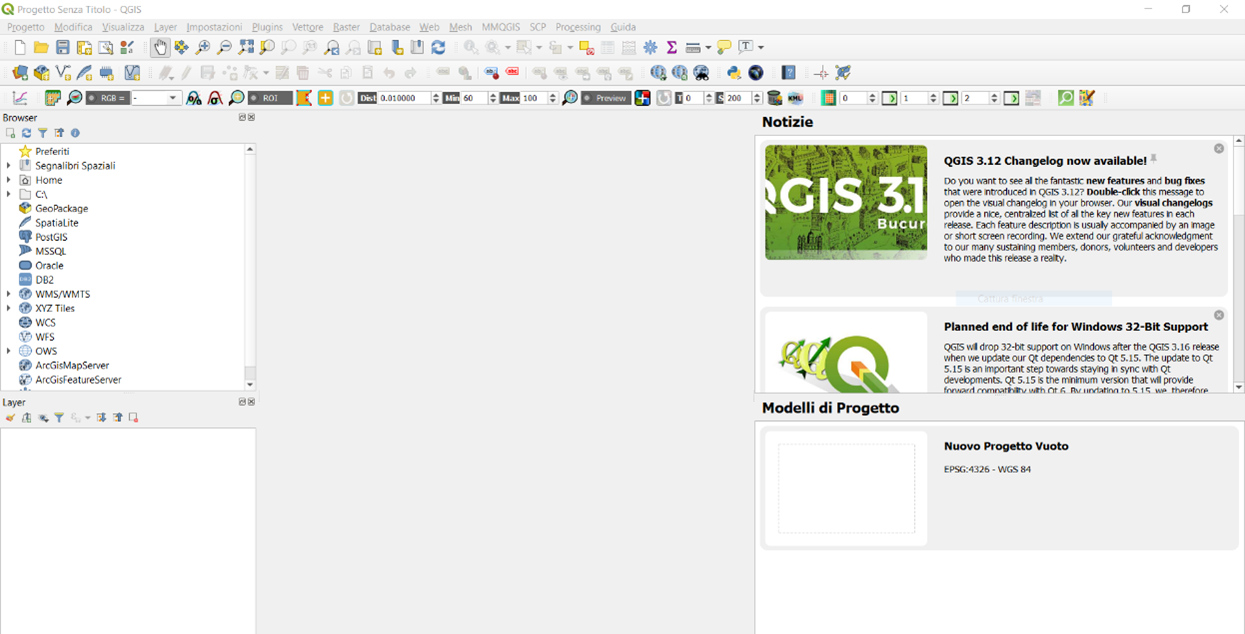This screenshot has width=1245, height=634.
Task: Dismiss the 32-Bit Support news card
Action: pos(1219,315)
